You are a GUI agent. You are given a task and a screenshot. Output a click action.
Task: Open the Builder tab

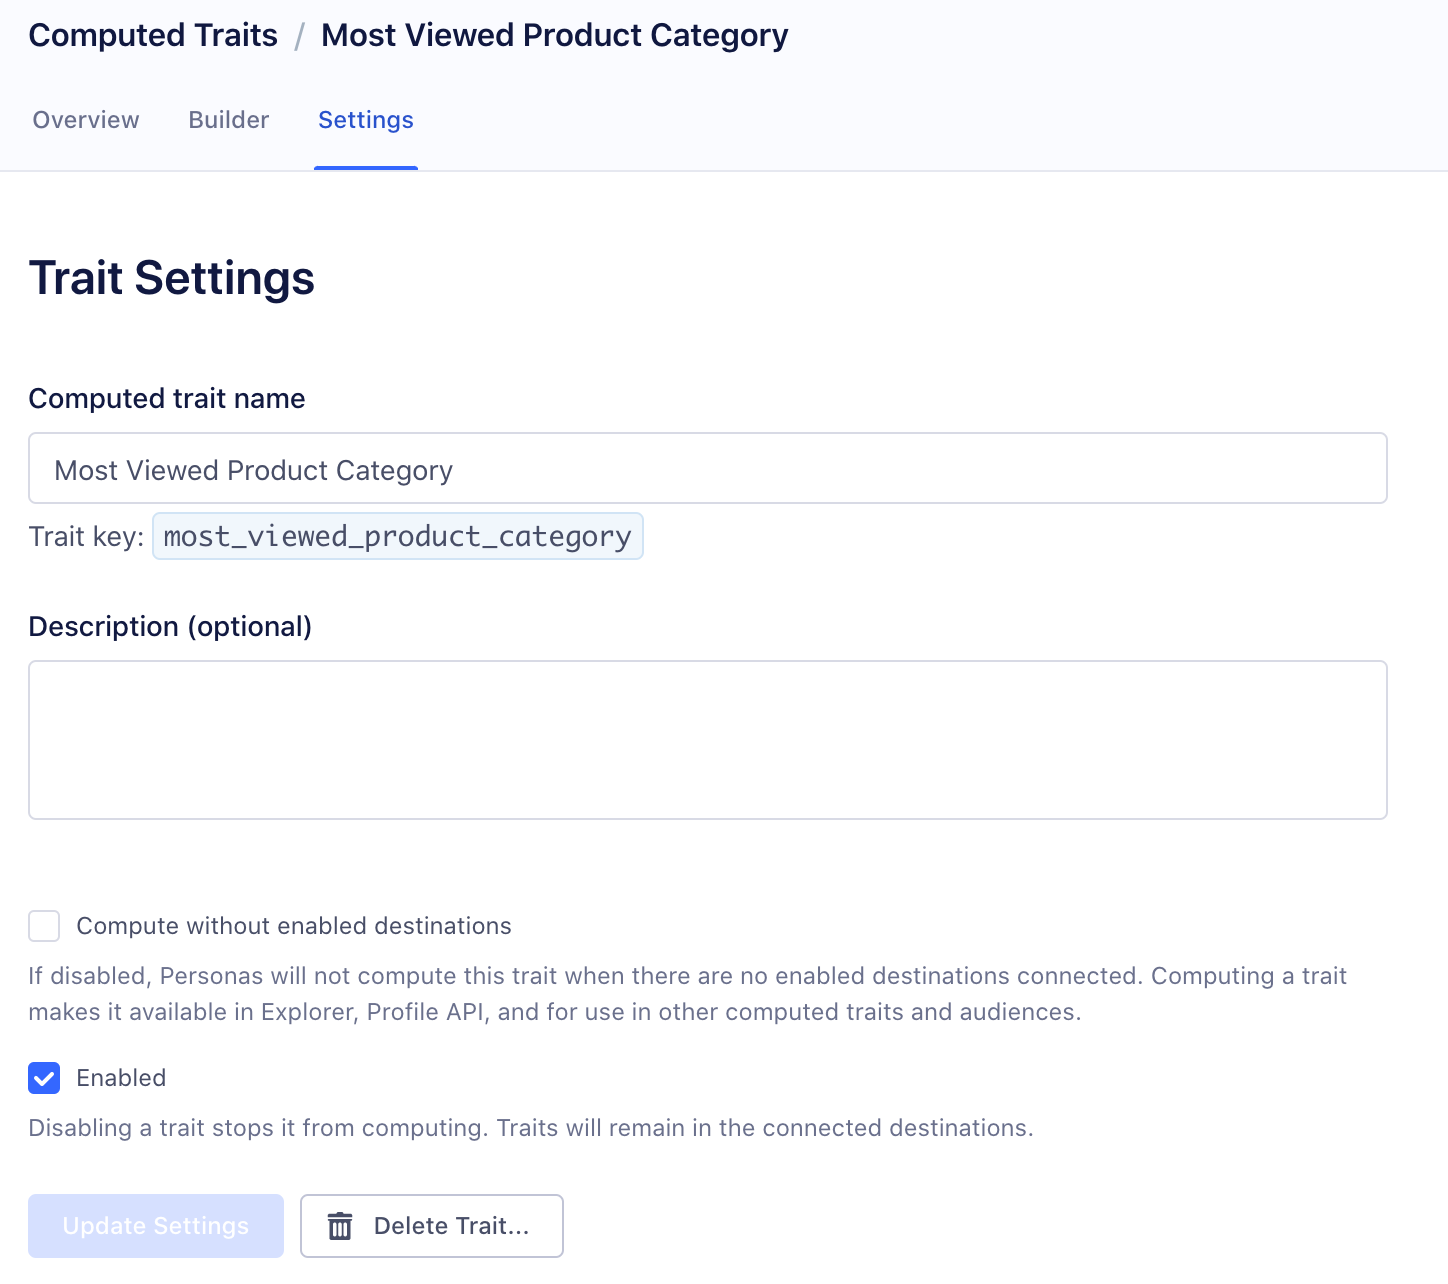coord(229,120)
